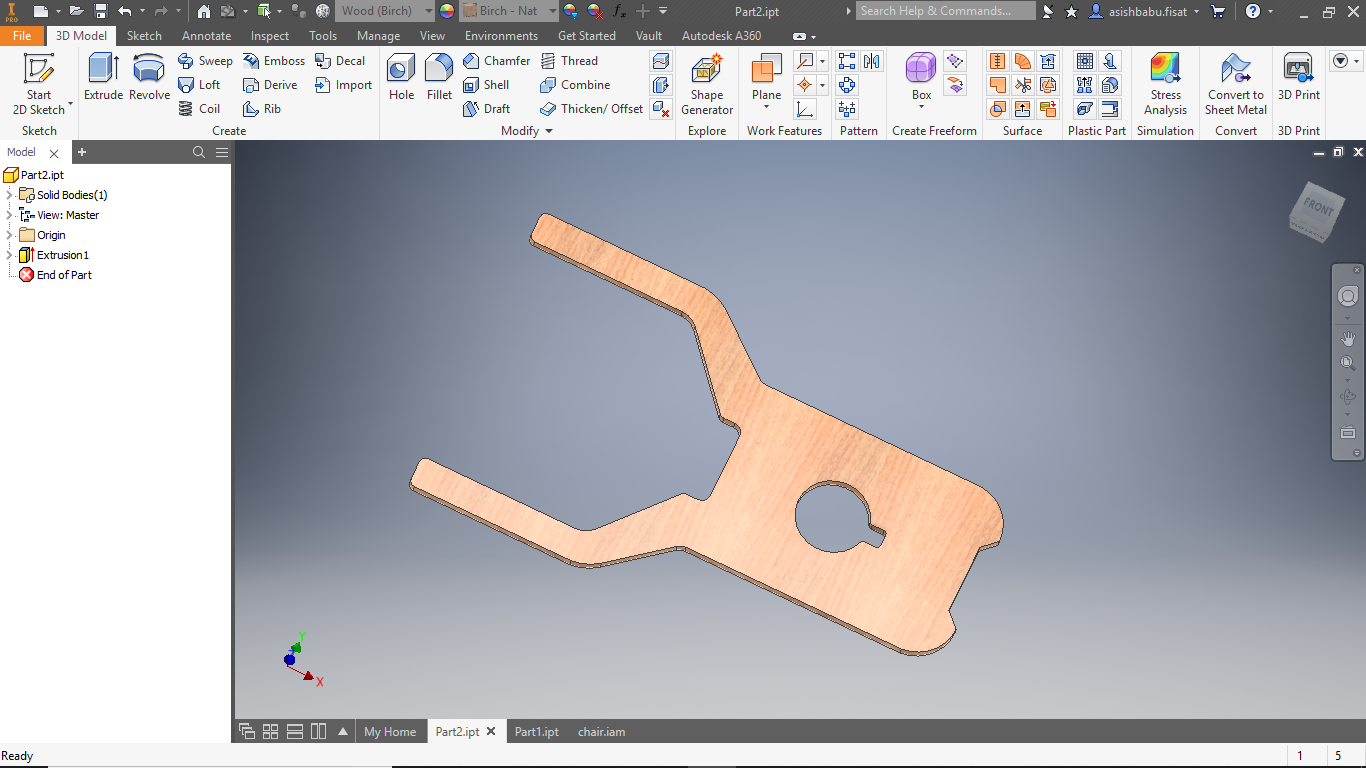Open the fx Parameters icon
Image resolution: width=1366 pixels, height=768 pixels.
(x=619, y=11)
